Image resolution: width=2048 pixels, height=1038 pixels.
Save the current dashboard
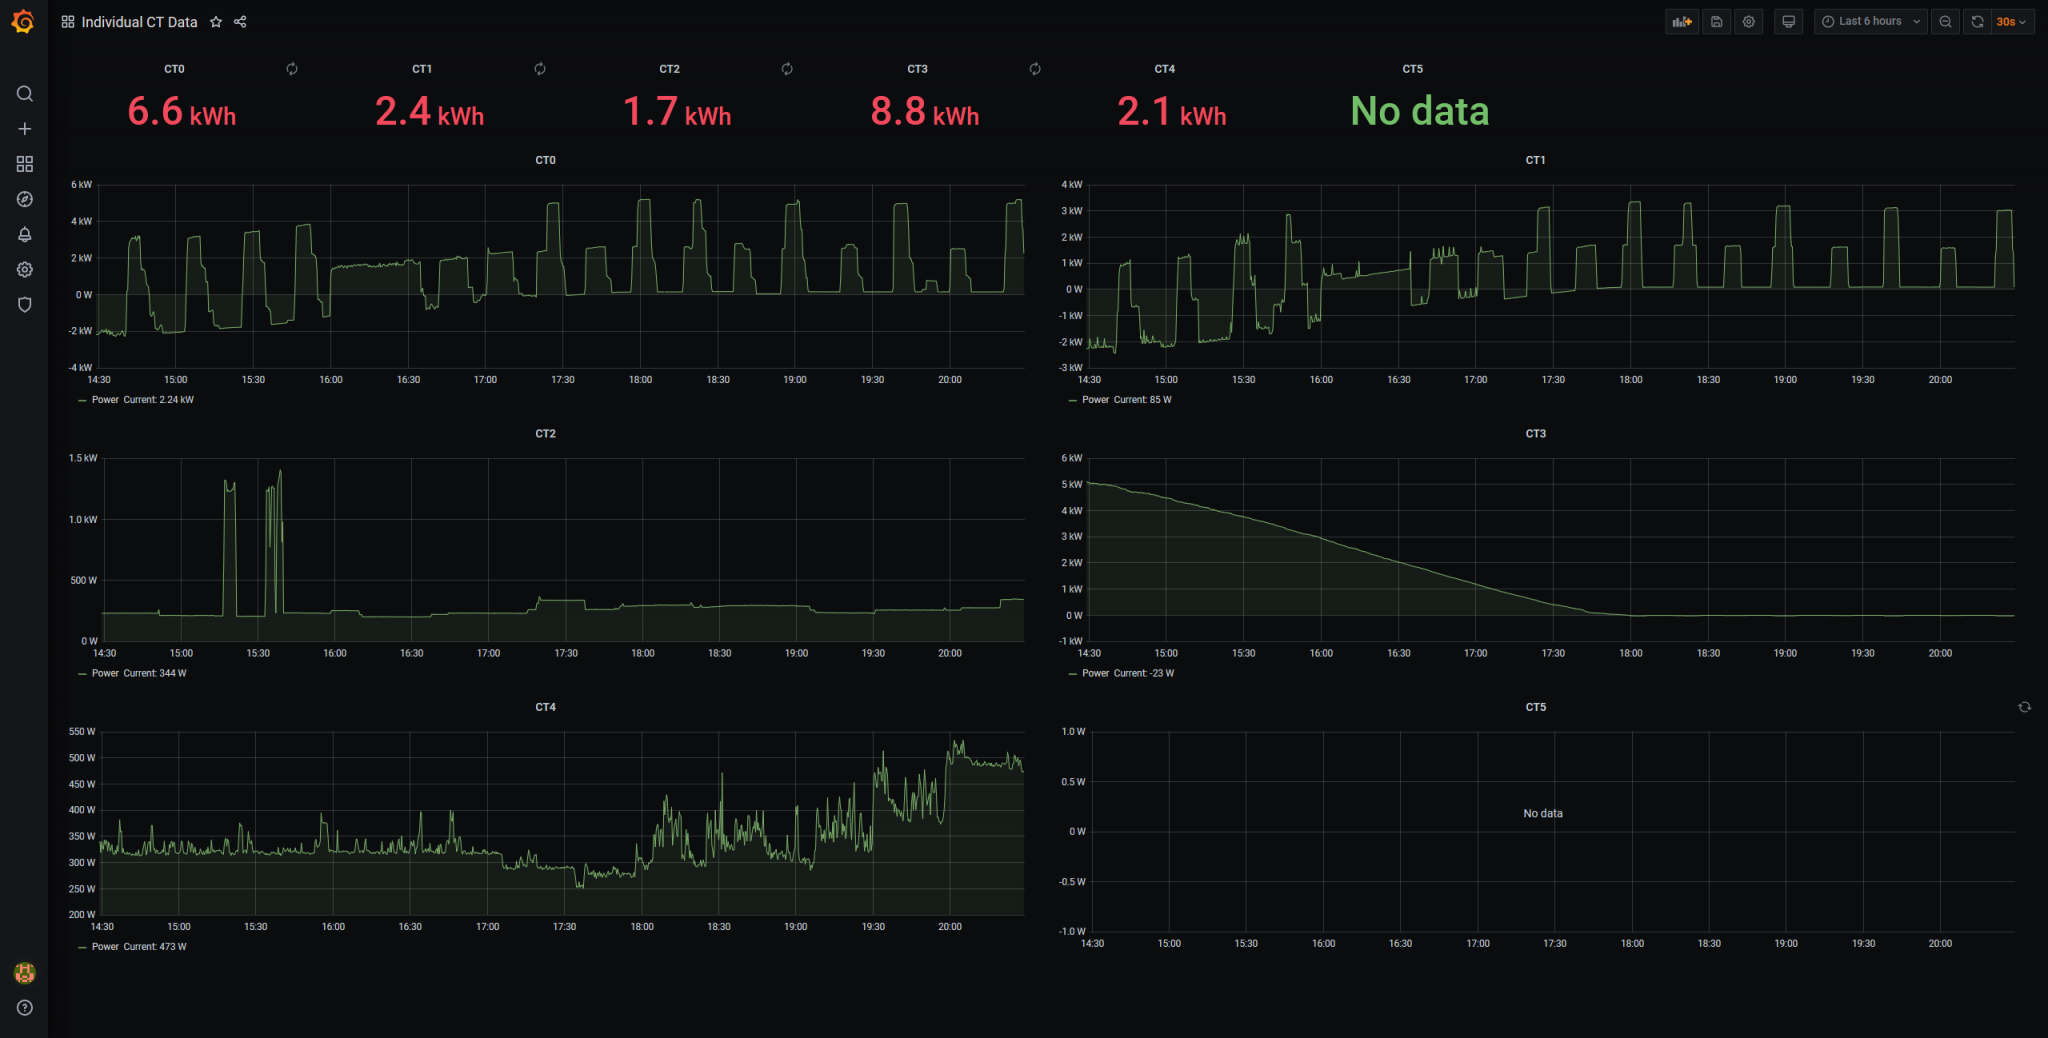[1716, 21]
